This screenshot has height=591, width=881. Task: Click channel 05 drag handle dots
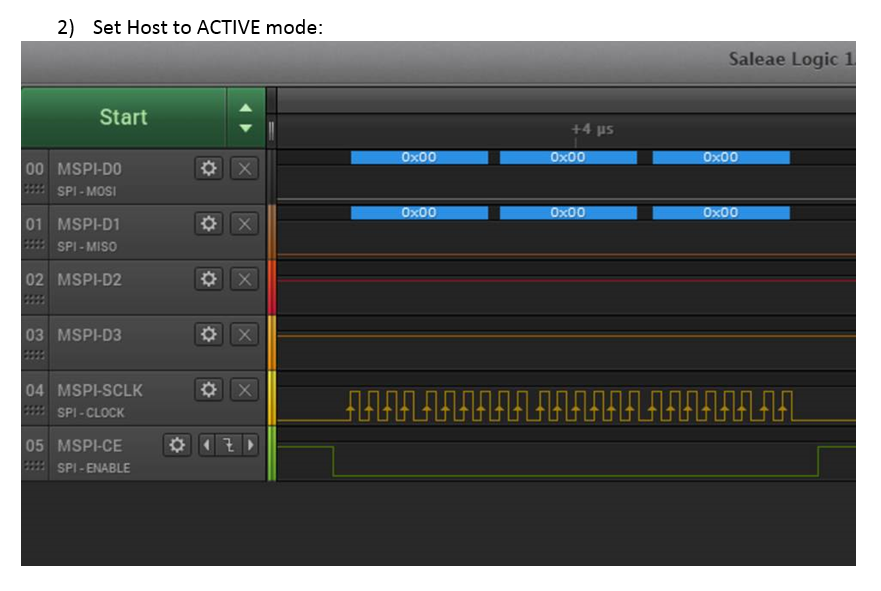click(x=34, y=465)
